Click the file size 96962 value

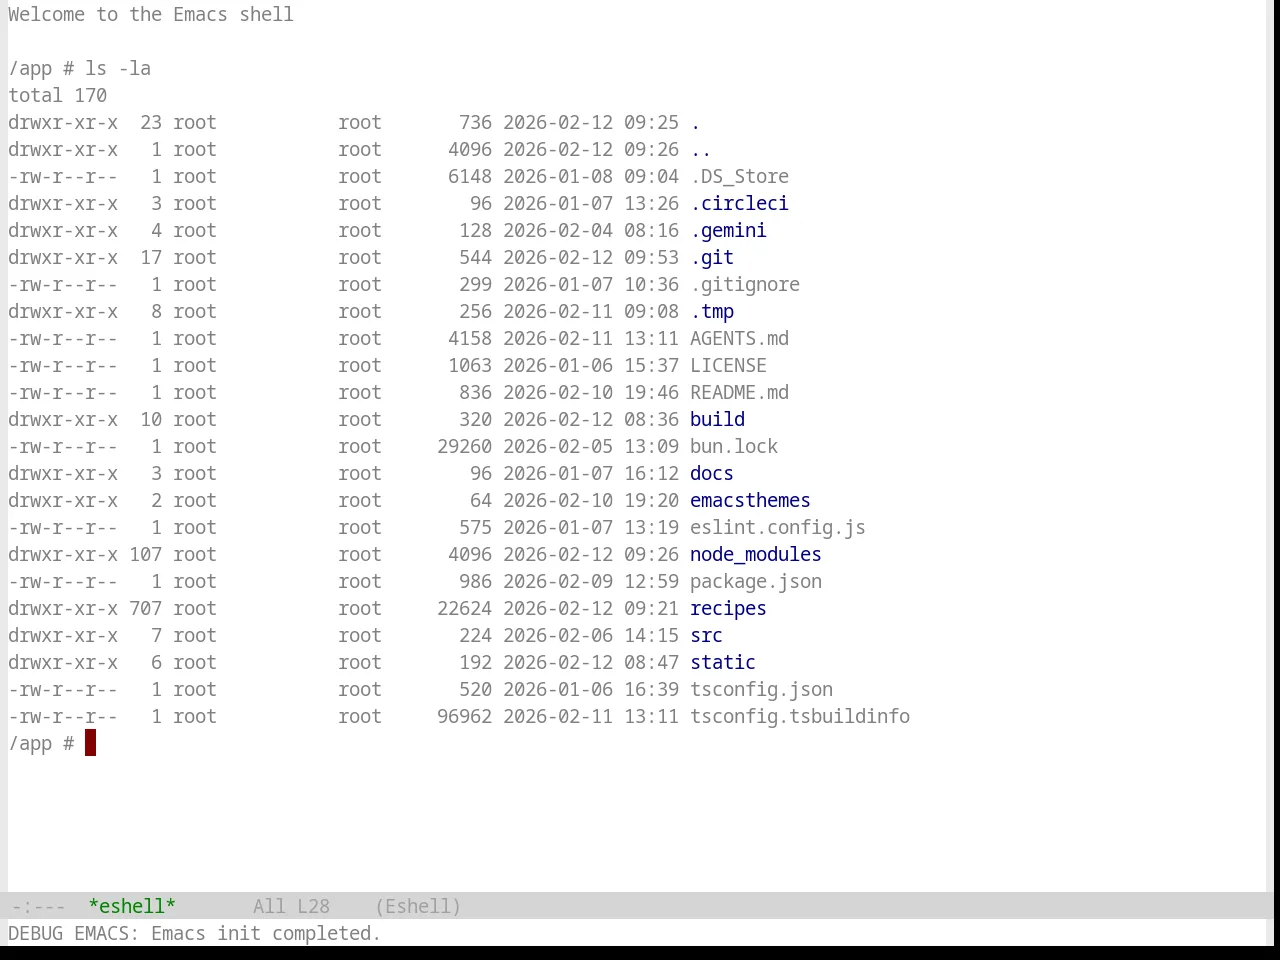464,716
